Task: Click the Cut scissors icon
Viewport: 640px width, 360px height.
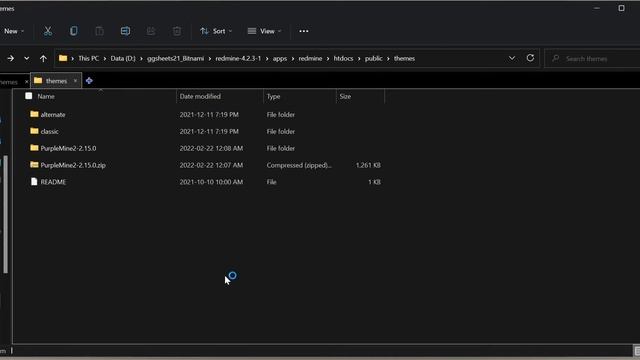Action: click(48, 31)
